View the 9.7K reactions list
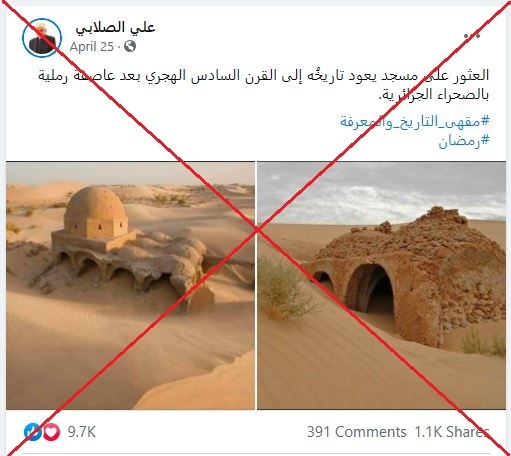Viewport: 511px width, 456px height. click(82, 432)
